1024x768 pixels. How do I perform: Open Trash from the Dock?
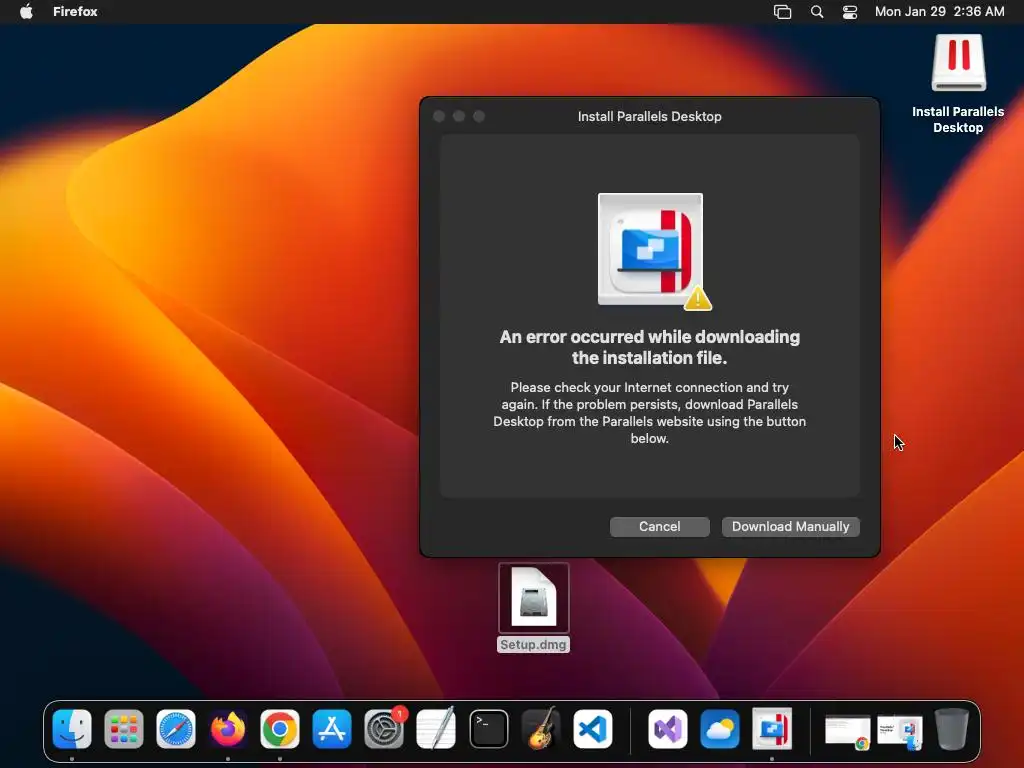[x=952, y=729]
